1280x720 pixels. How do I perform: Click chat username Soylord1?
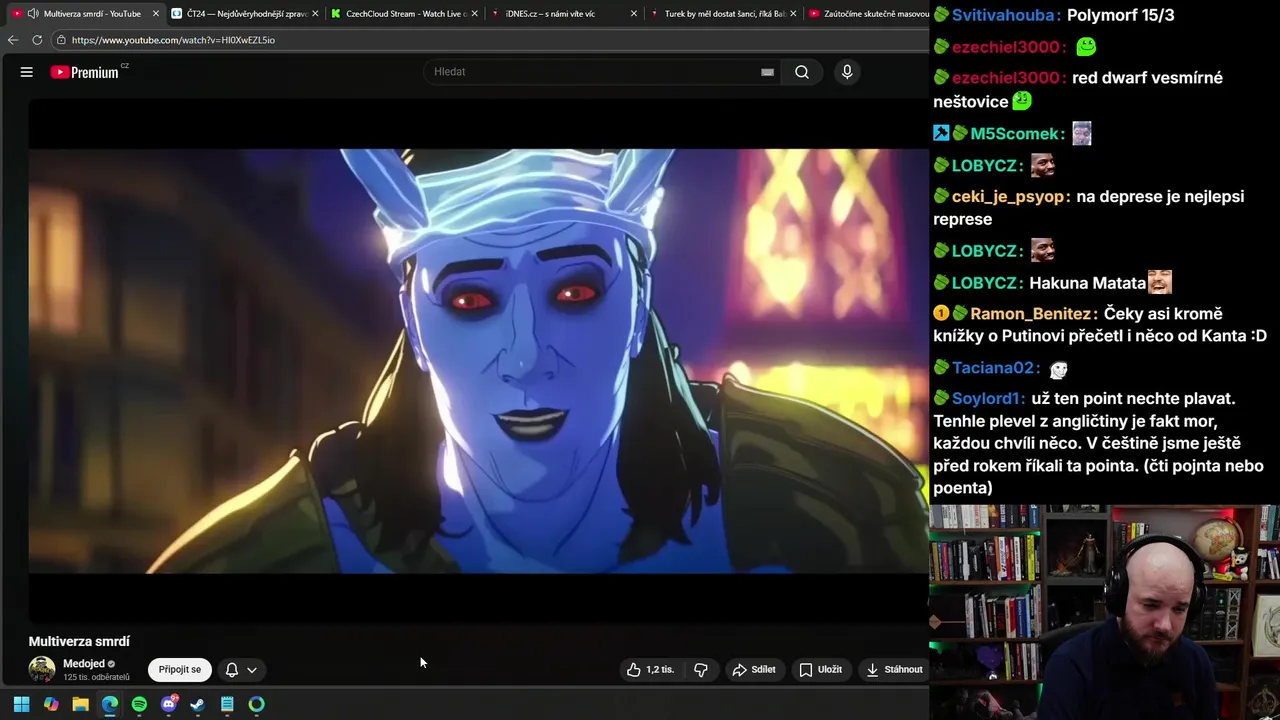(988, 399)
